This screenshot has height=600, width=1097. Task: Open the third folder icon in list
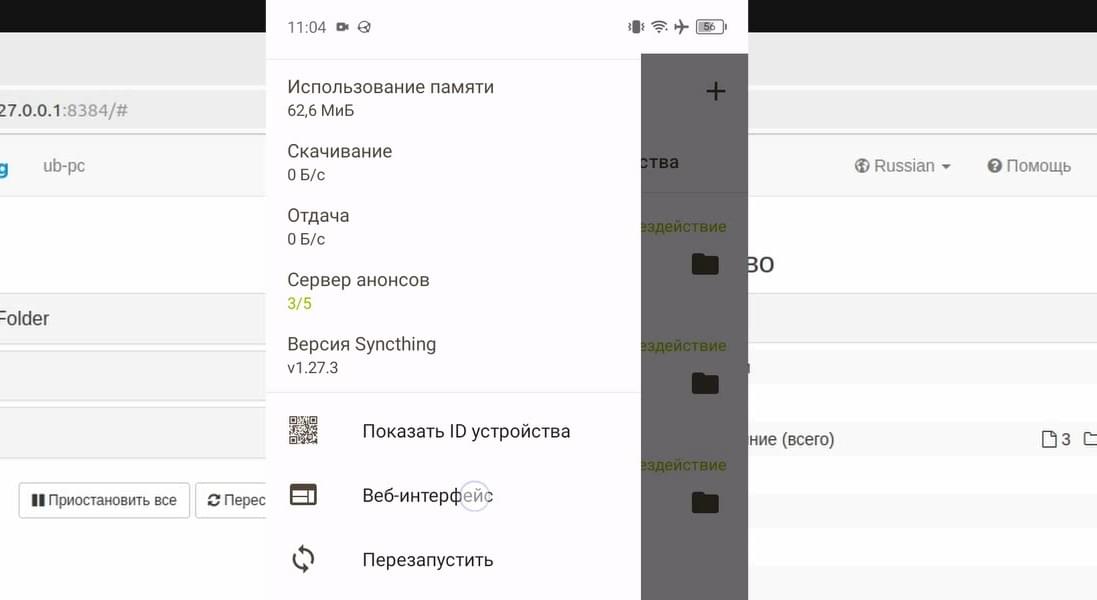click(x=705, y=502)
